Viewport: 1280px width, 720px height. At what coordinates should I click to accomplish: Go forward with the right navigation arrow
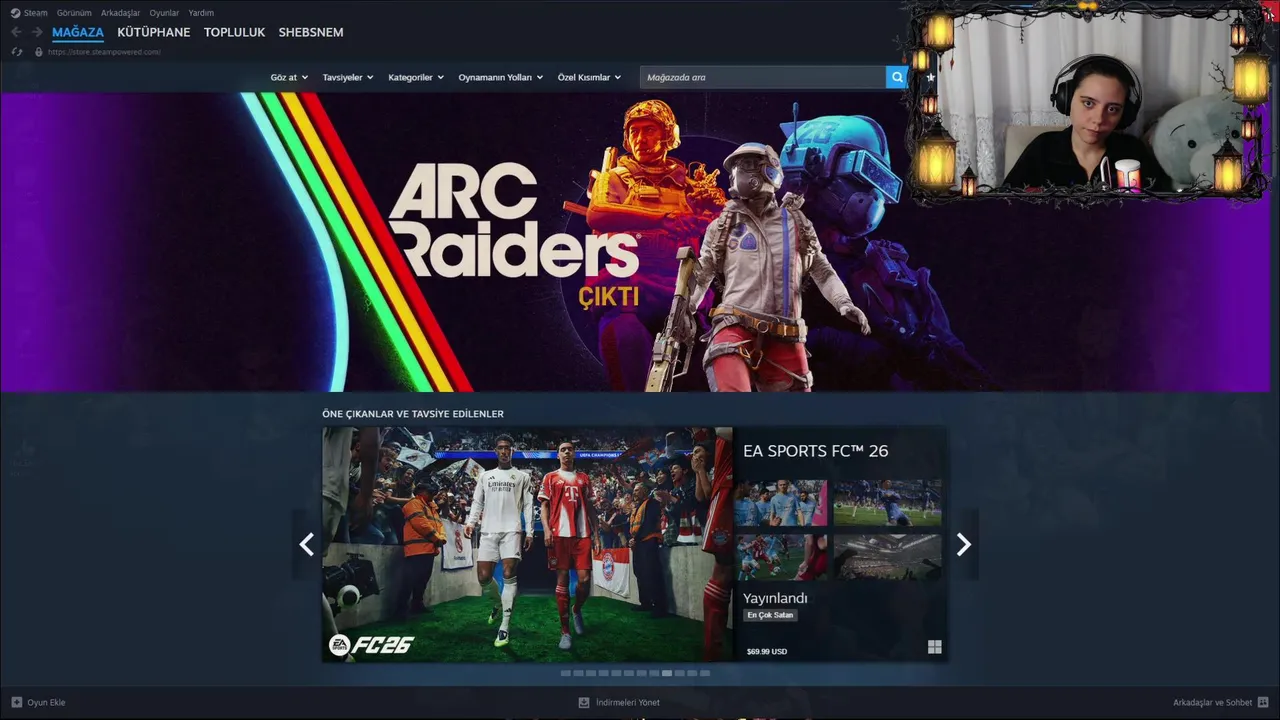pyautogui.click(x=37, y=32)
